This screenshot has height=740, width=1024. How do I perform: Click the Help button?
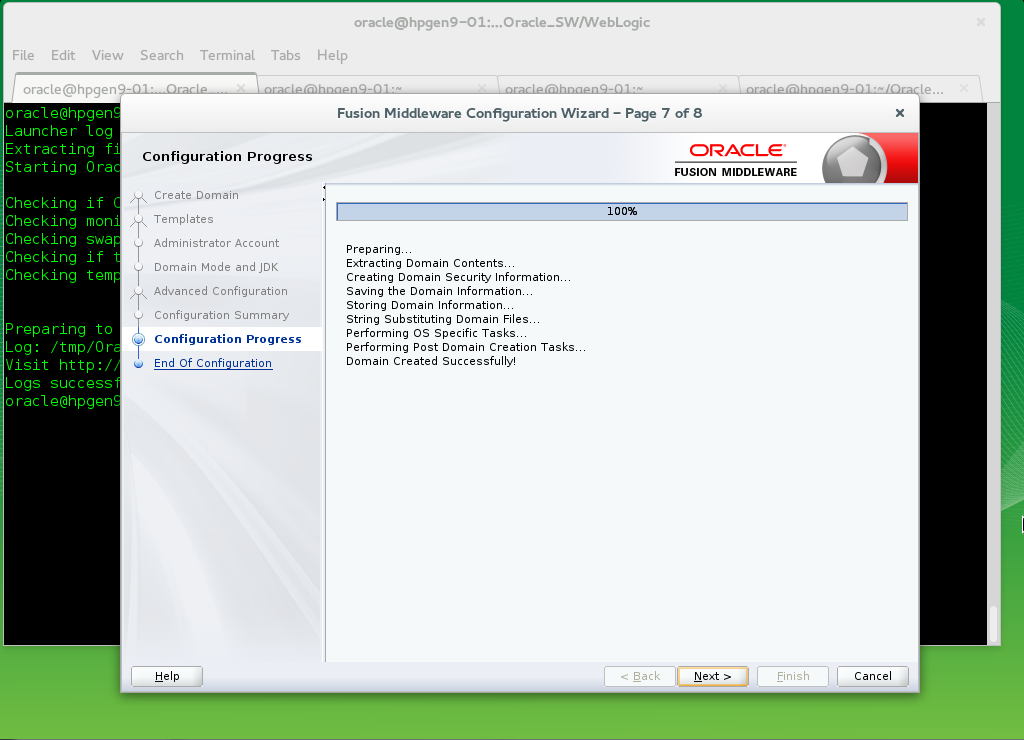[x=166, y=676]
